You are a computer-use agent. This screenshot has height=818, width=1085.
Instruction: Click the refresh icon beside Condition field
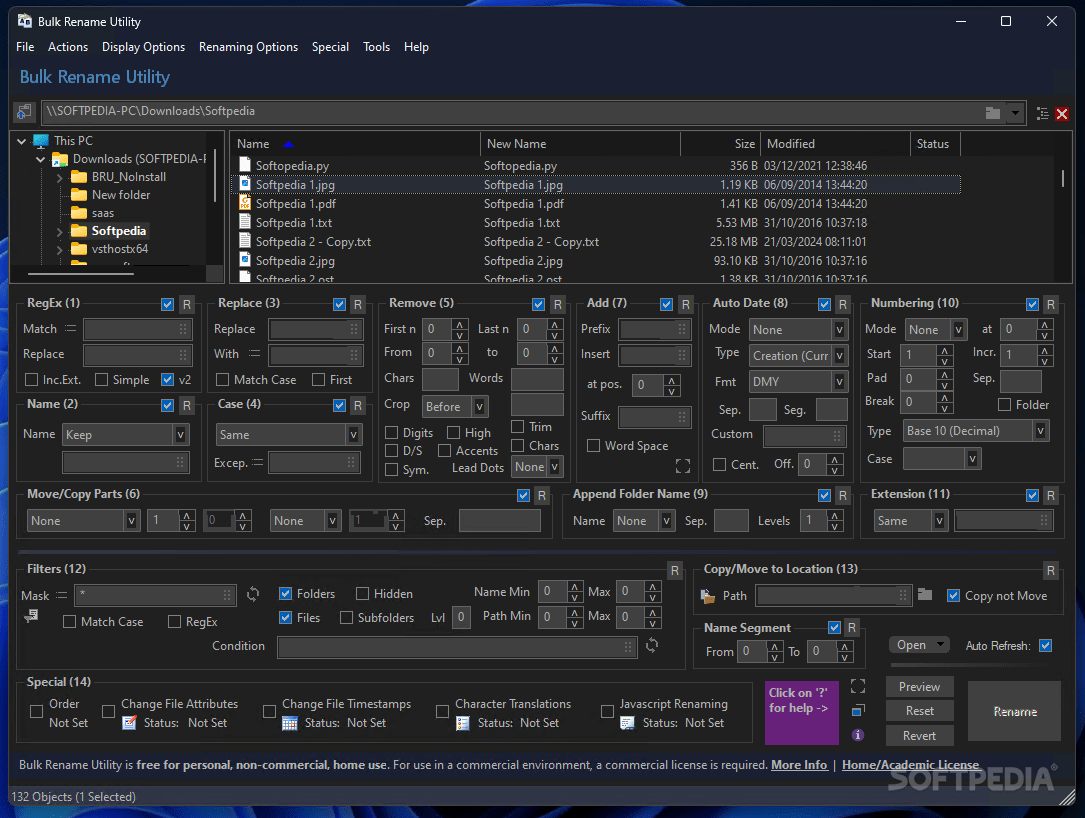point(652,646)
